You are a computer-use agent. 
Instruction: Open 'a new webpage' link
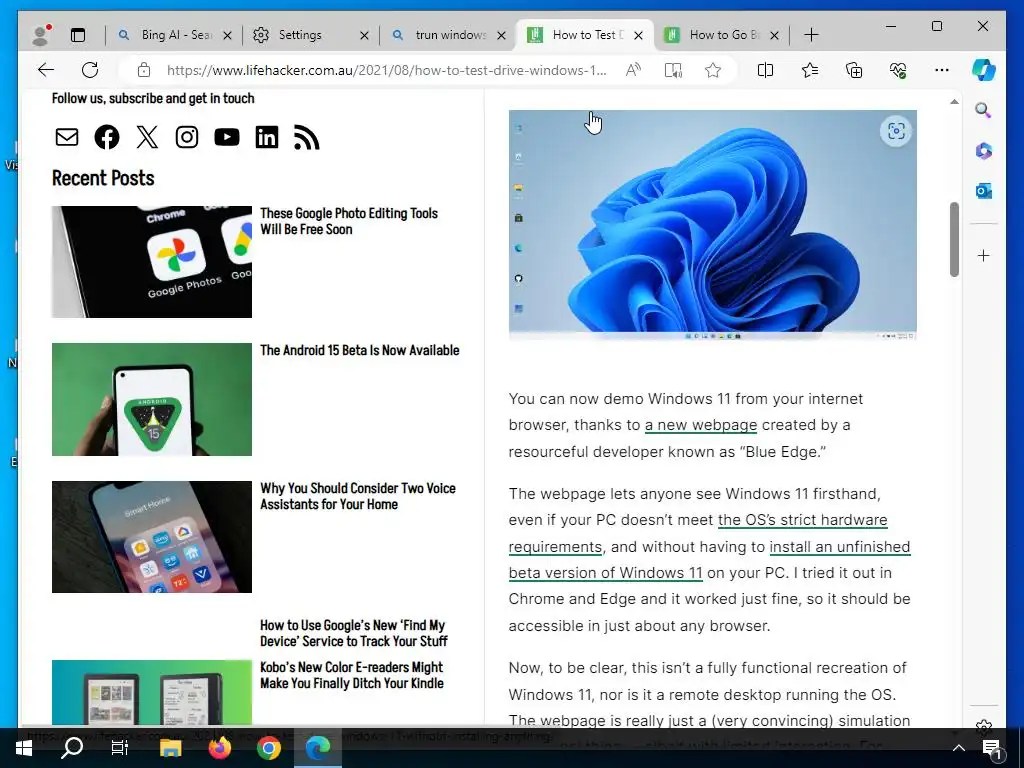(x=701, y=425)
